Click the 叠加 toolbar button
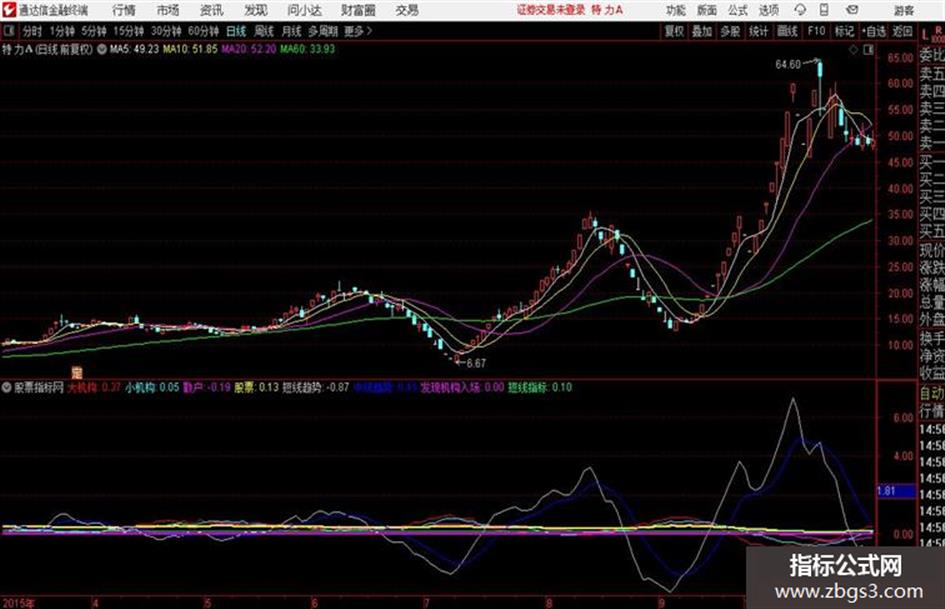 pyautogui.click(x=702, y=31)
